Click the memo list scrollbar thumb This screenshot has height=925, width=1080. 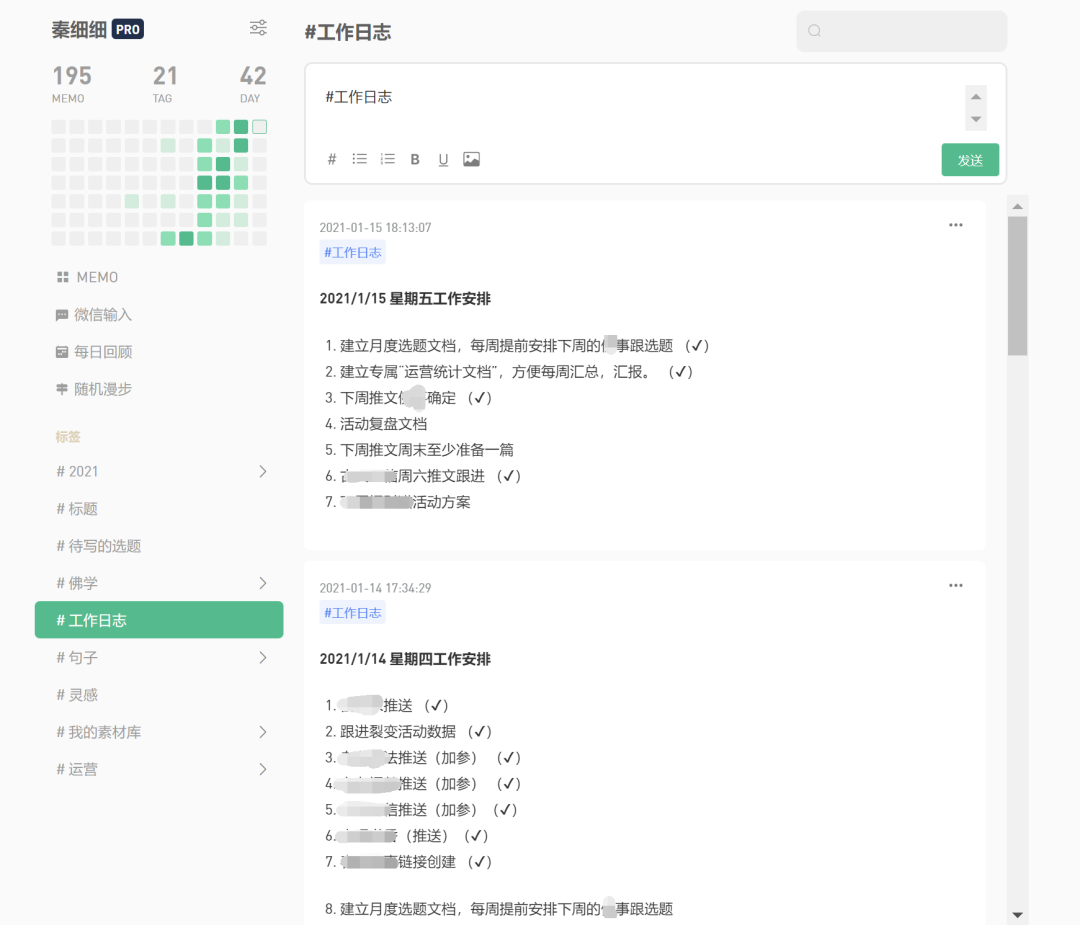pos(1017,286)
